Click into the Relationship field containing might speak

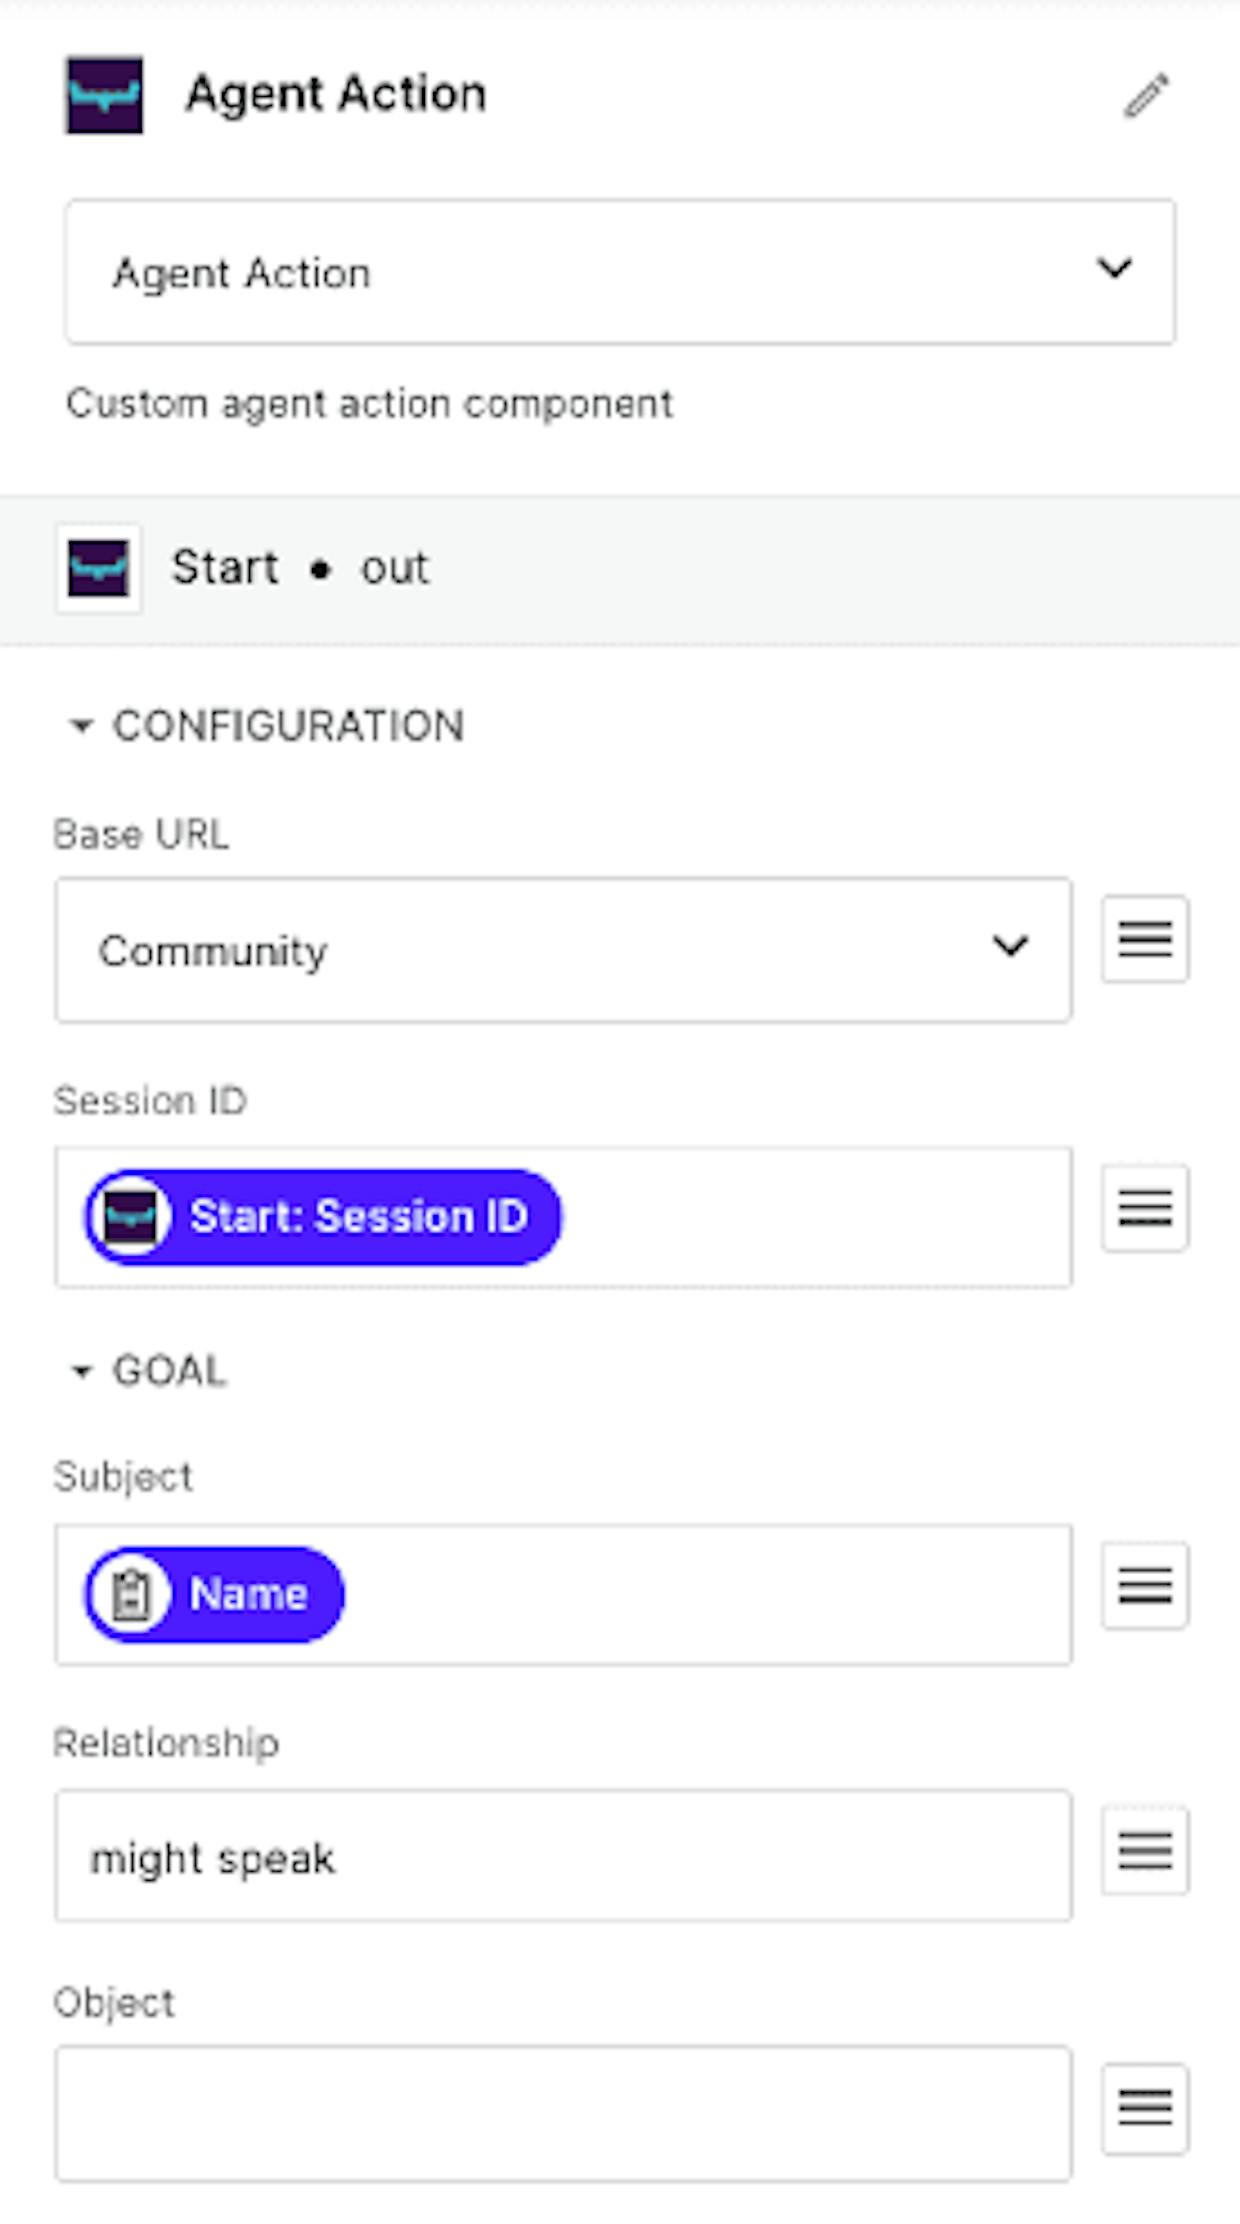click(564, 1856)
